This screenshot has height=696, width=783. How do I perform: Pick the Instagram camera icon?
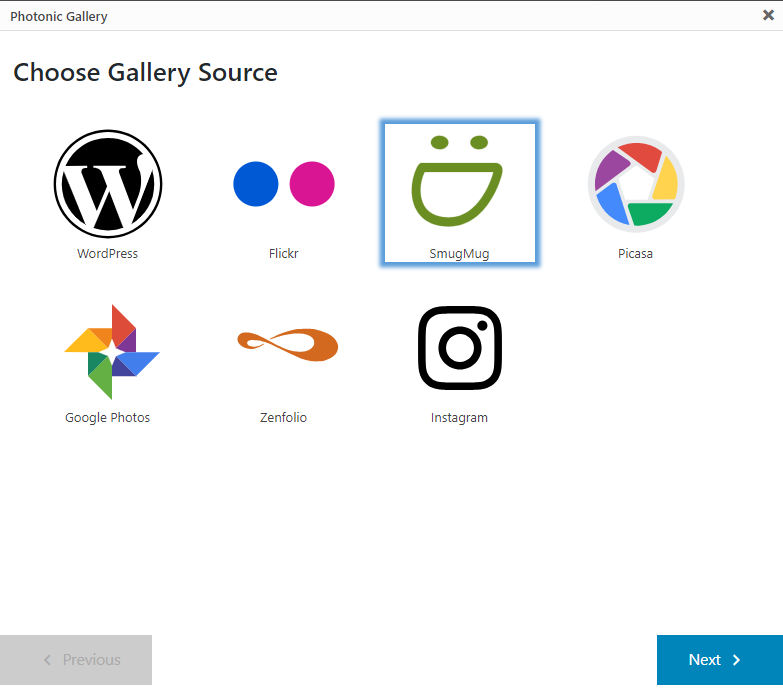point(459,348)
